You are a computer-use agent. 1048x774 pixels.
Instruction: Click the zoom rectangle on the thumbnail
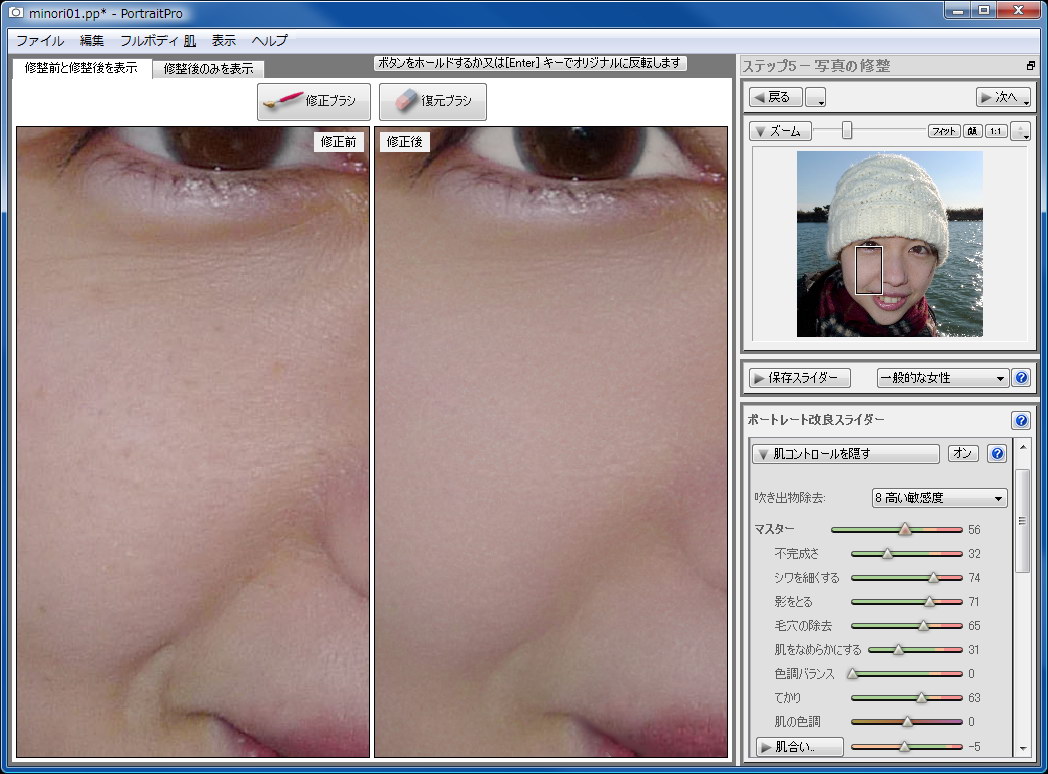click(x=869, y=270)
